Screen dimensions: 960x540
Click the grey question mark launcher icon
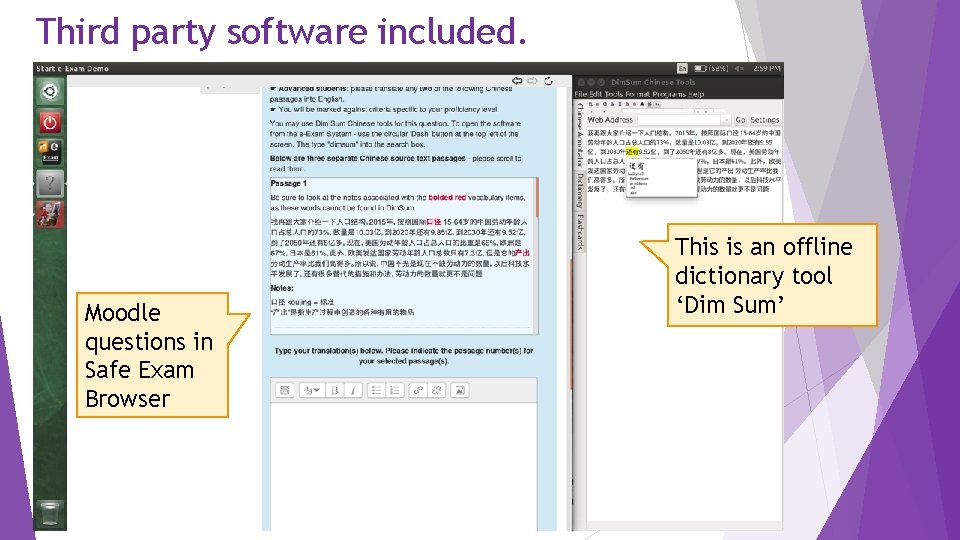tap(50, 182)
